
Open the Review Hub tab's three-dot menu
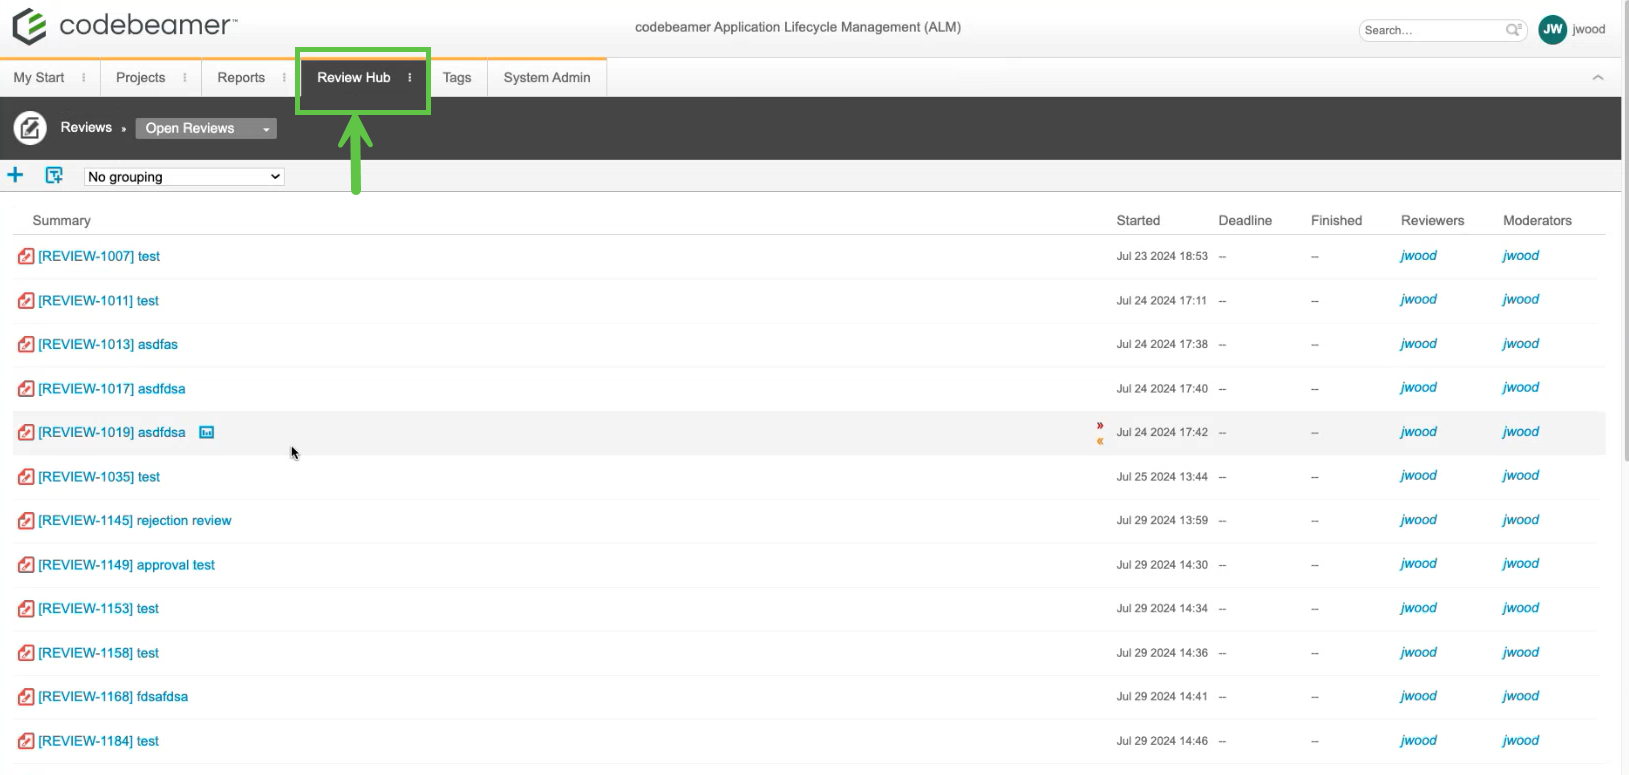pos(410,78)
